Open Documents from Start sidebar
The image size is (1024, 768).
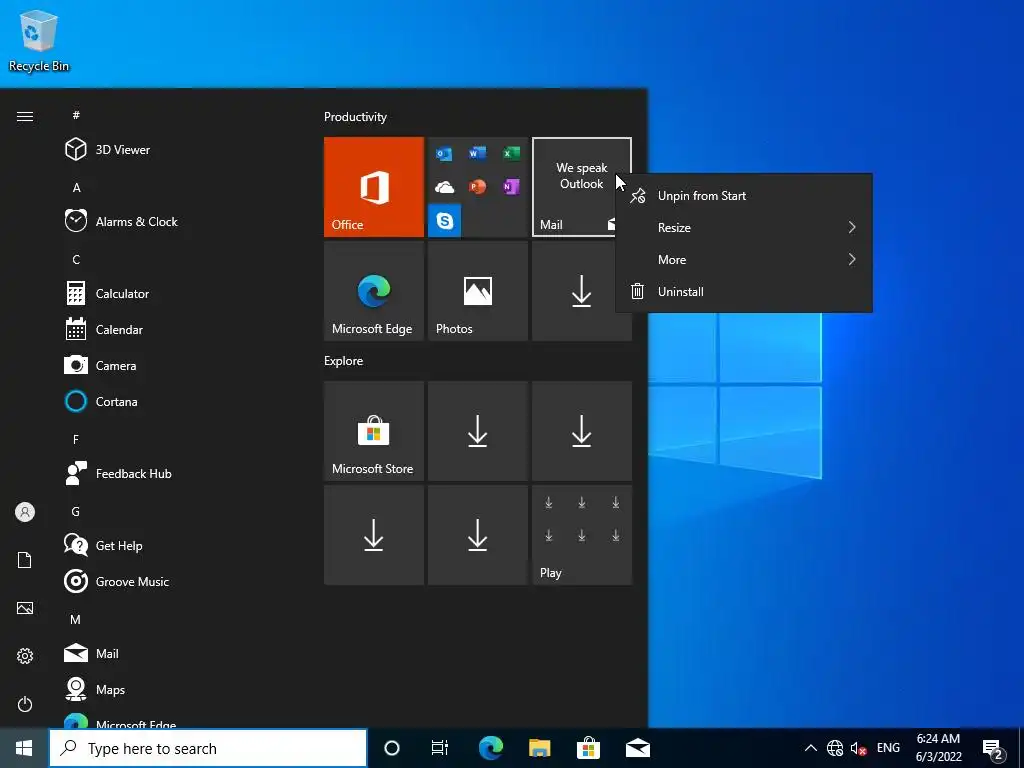tap(25, 560)
